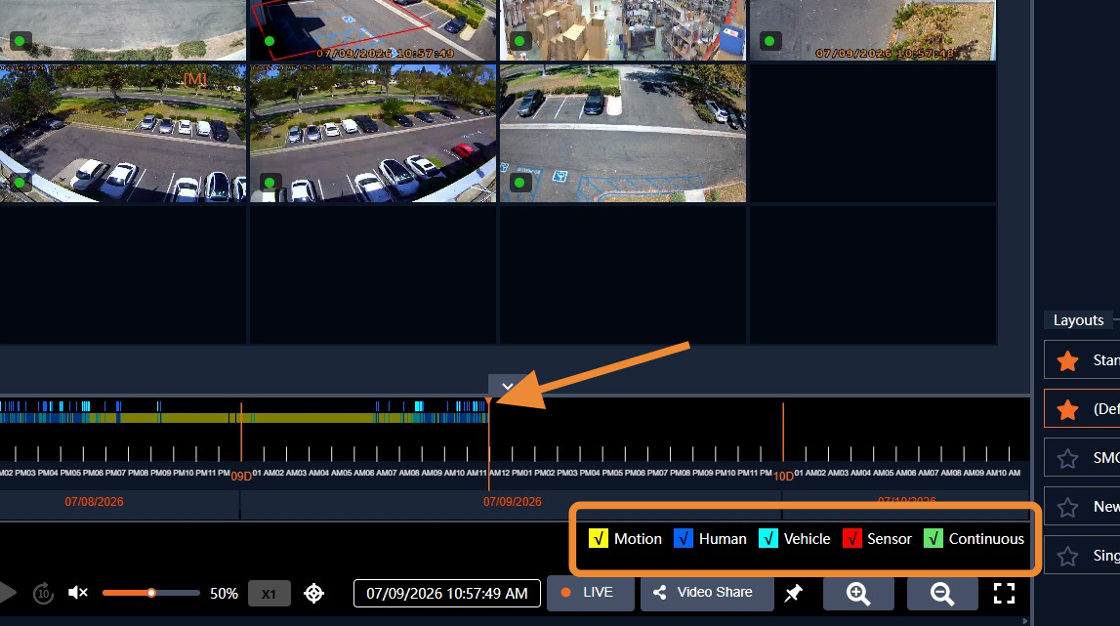Click the green status indicator on [M] camera
The image size is (1120, 626).
click(x=20, y=182)
